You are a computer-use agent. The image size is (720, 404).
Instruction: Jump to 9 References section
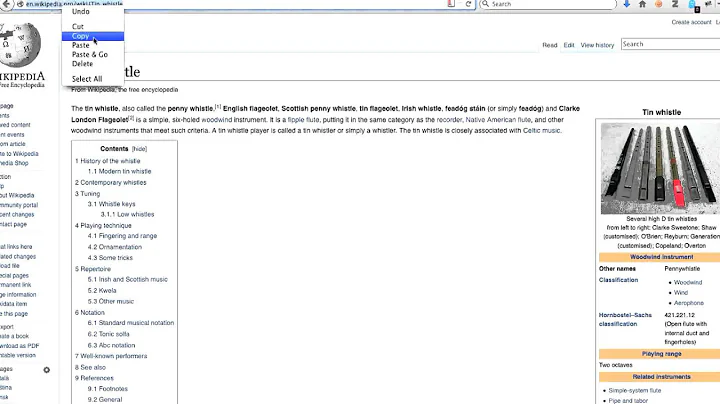point(94,378)
